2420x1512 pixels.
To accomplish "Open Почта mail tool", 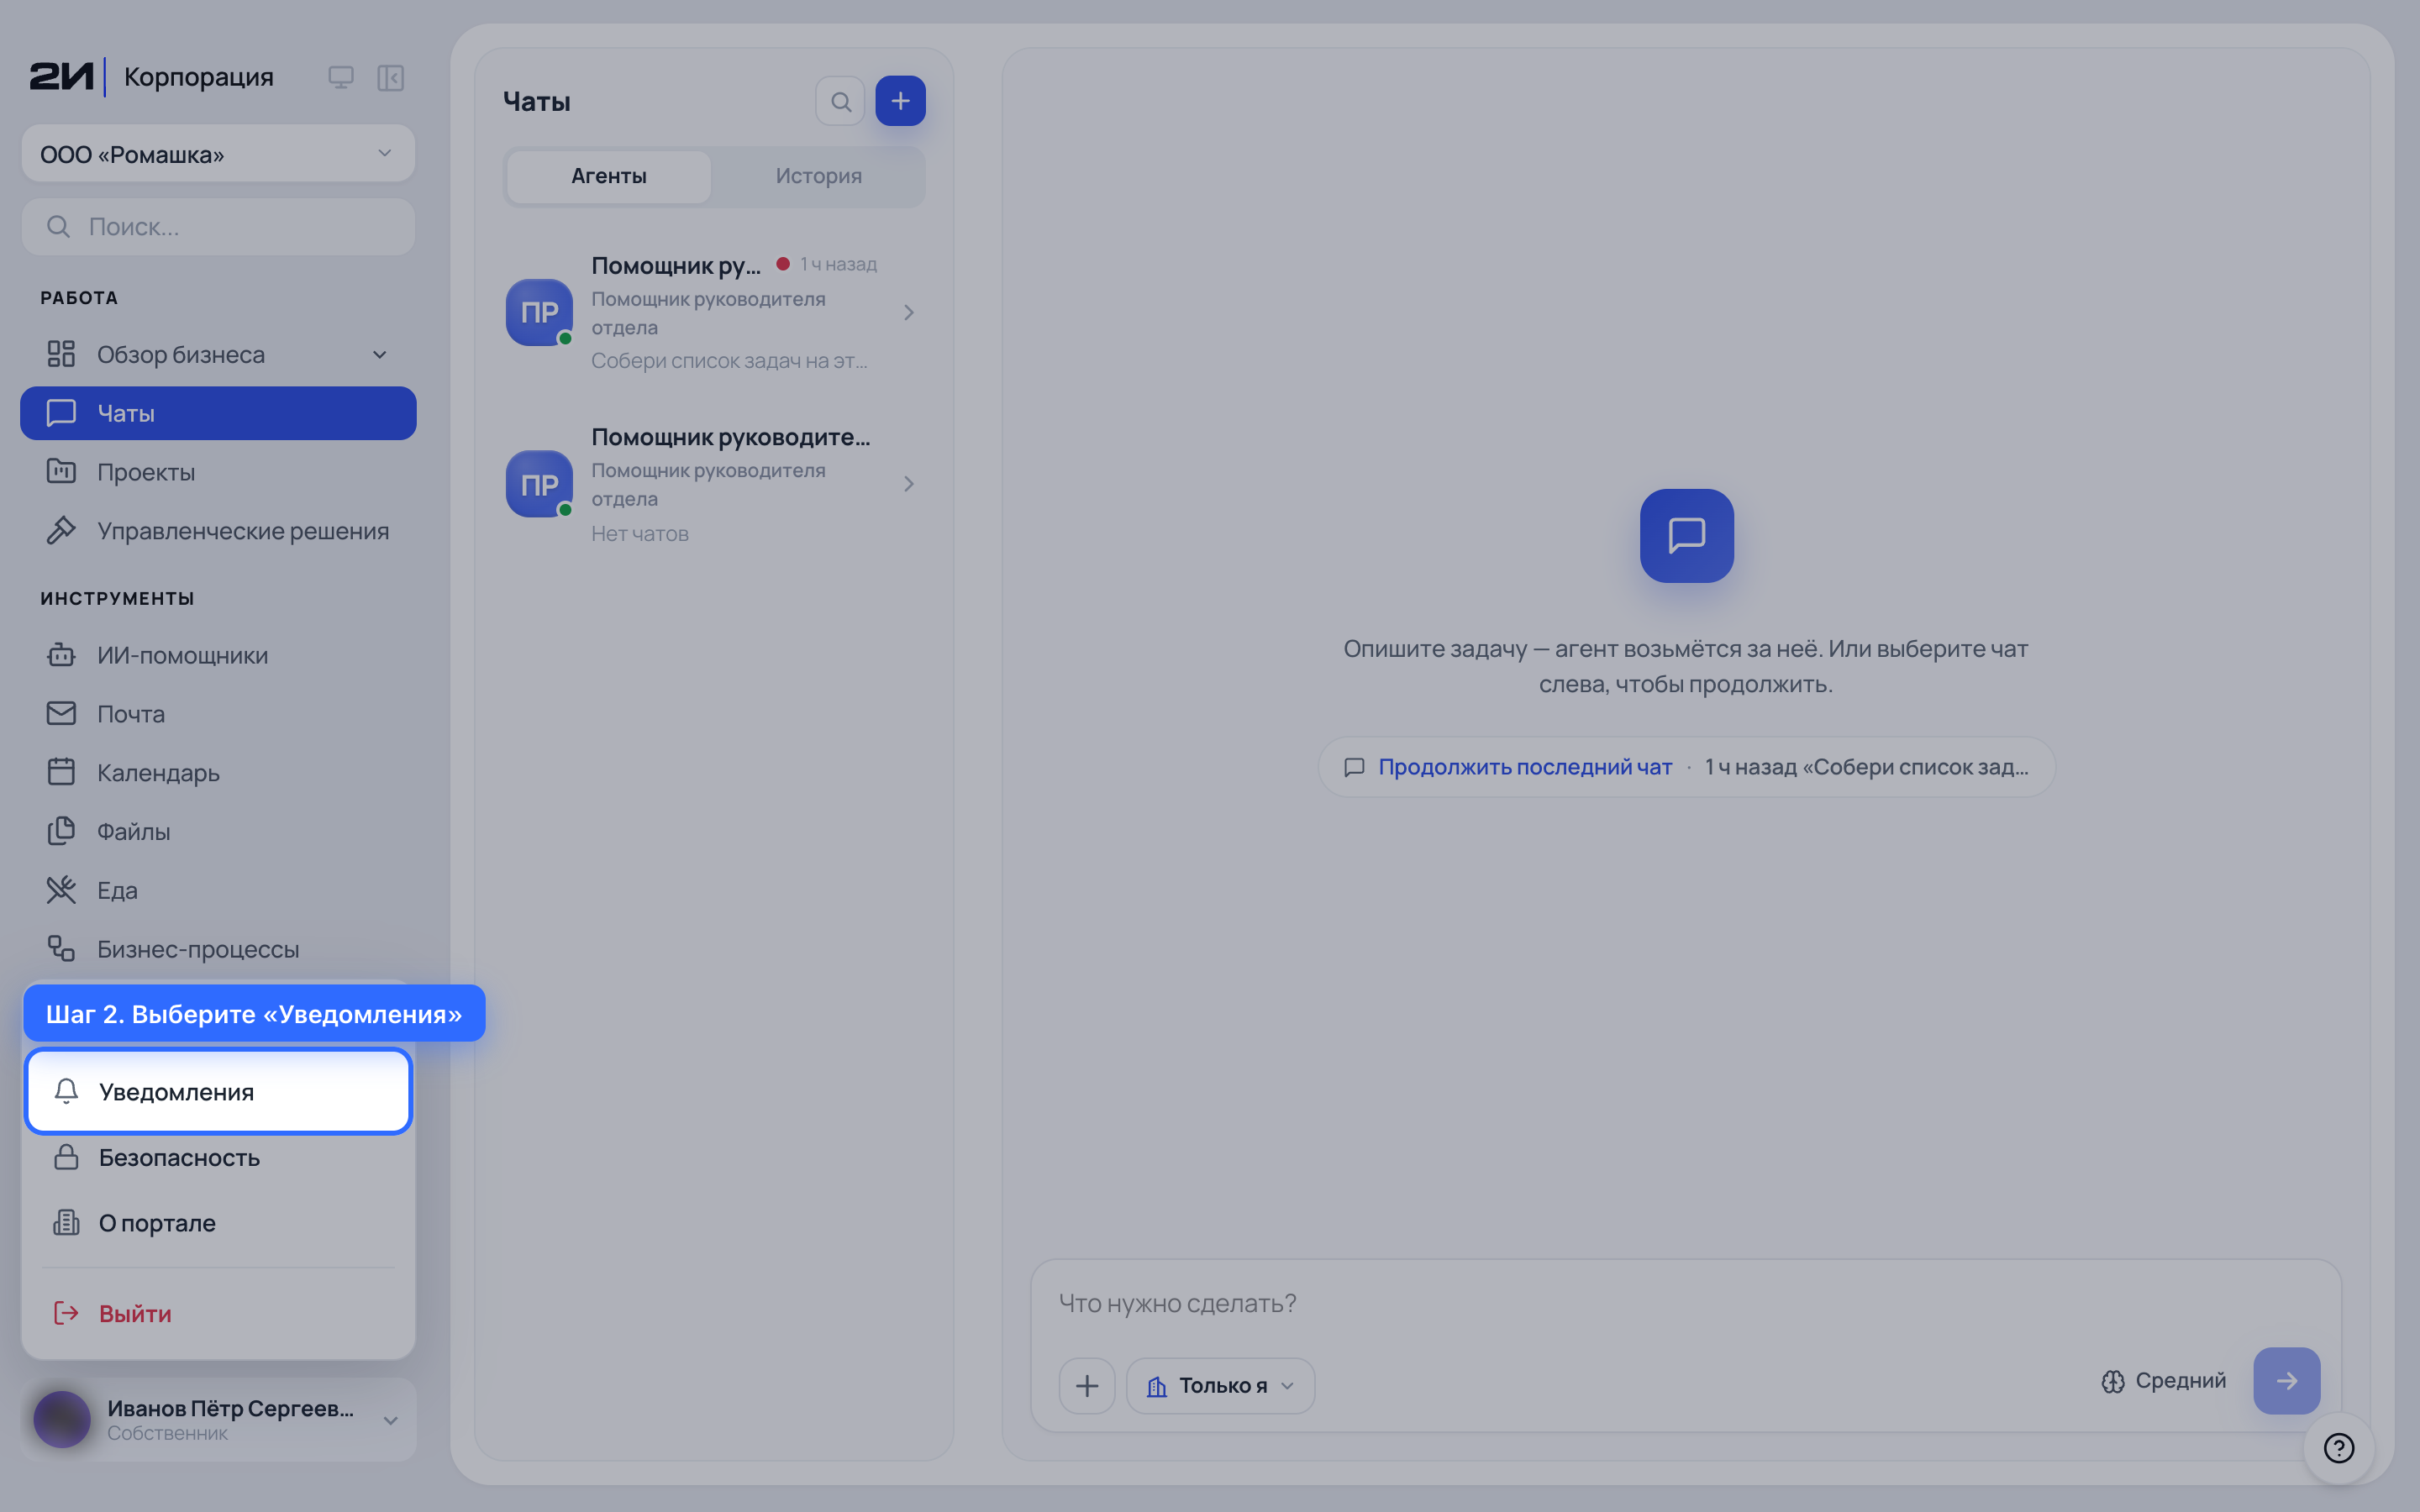I will click(218, 714).
